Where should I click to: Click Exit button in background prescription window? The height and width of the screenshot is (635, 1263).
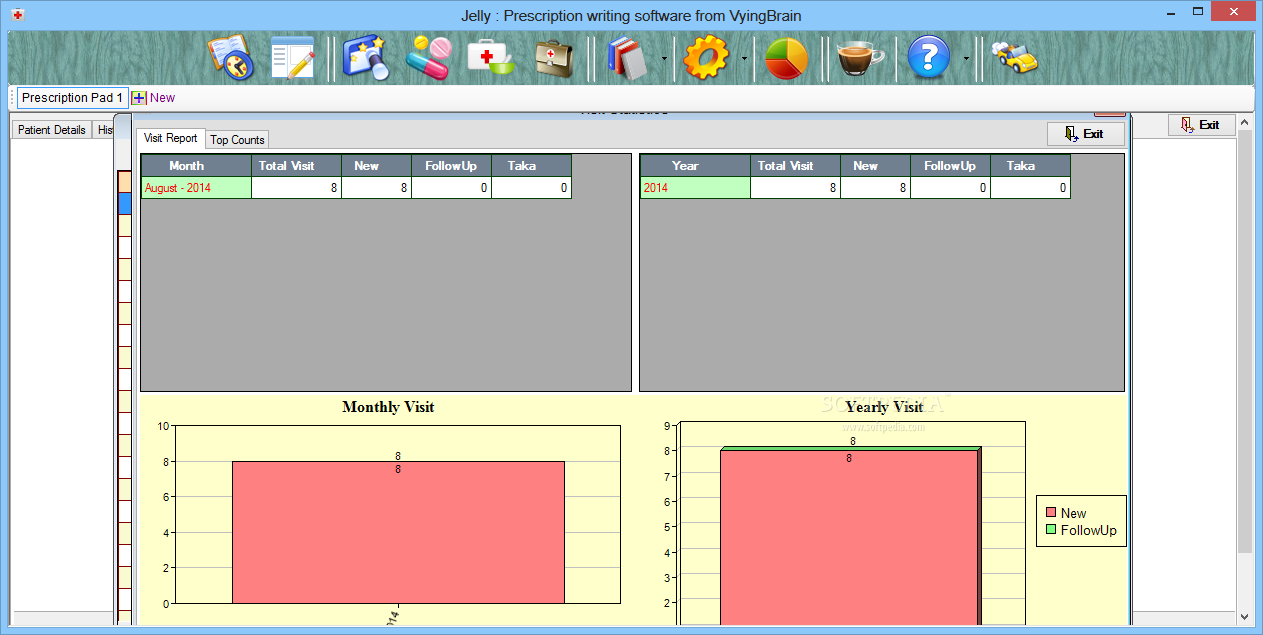click(1202, 125)
